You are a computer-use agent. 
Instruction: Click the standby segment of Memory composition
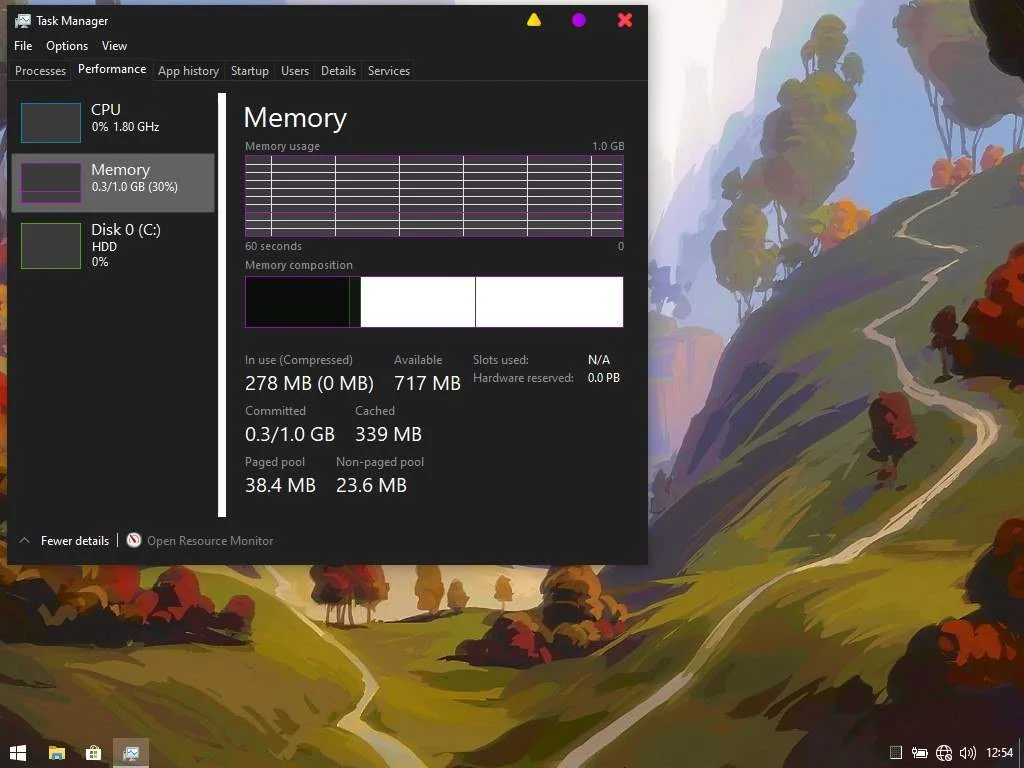418,302
